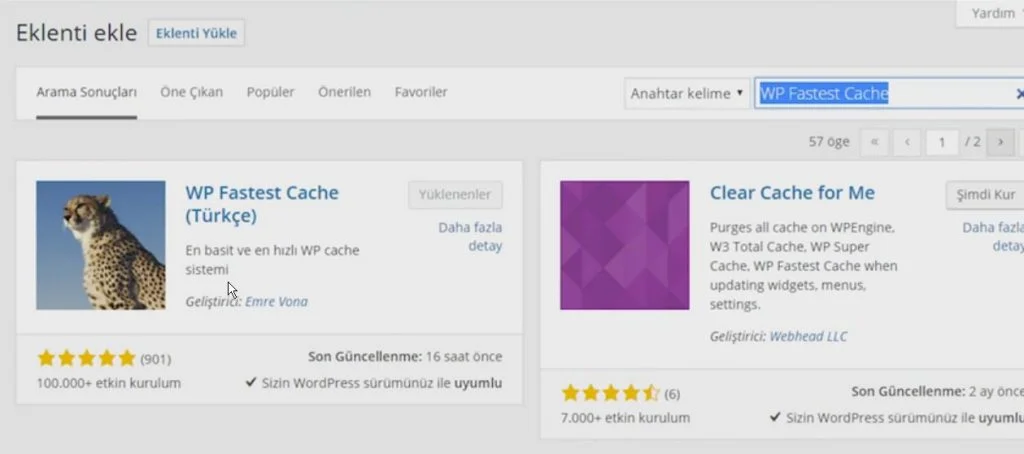
Task: Switch to the Öne Çıkan tab
Action: point(191,92)
